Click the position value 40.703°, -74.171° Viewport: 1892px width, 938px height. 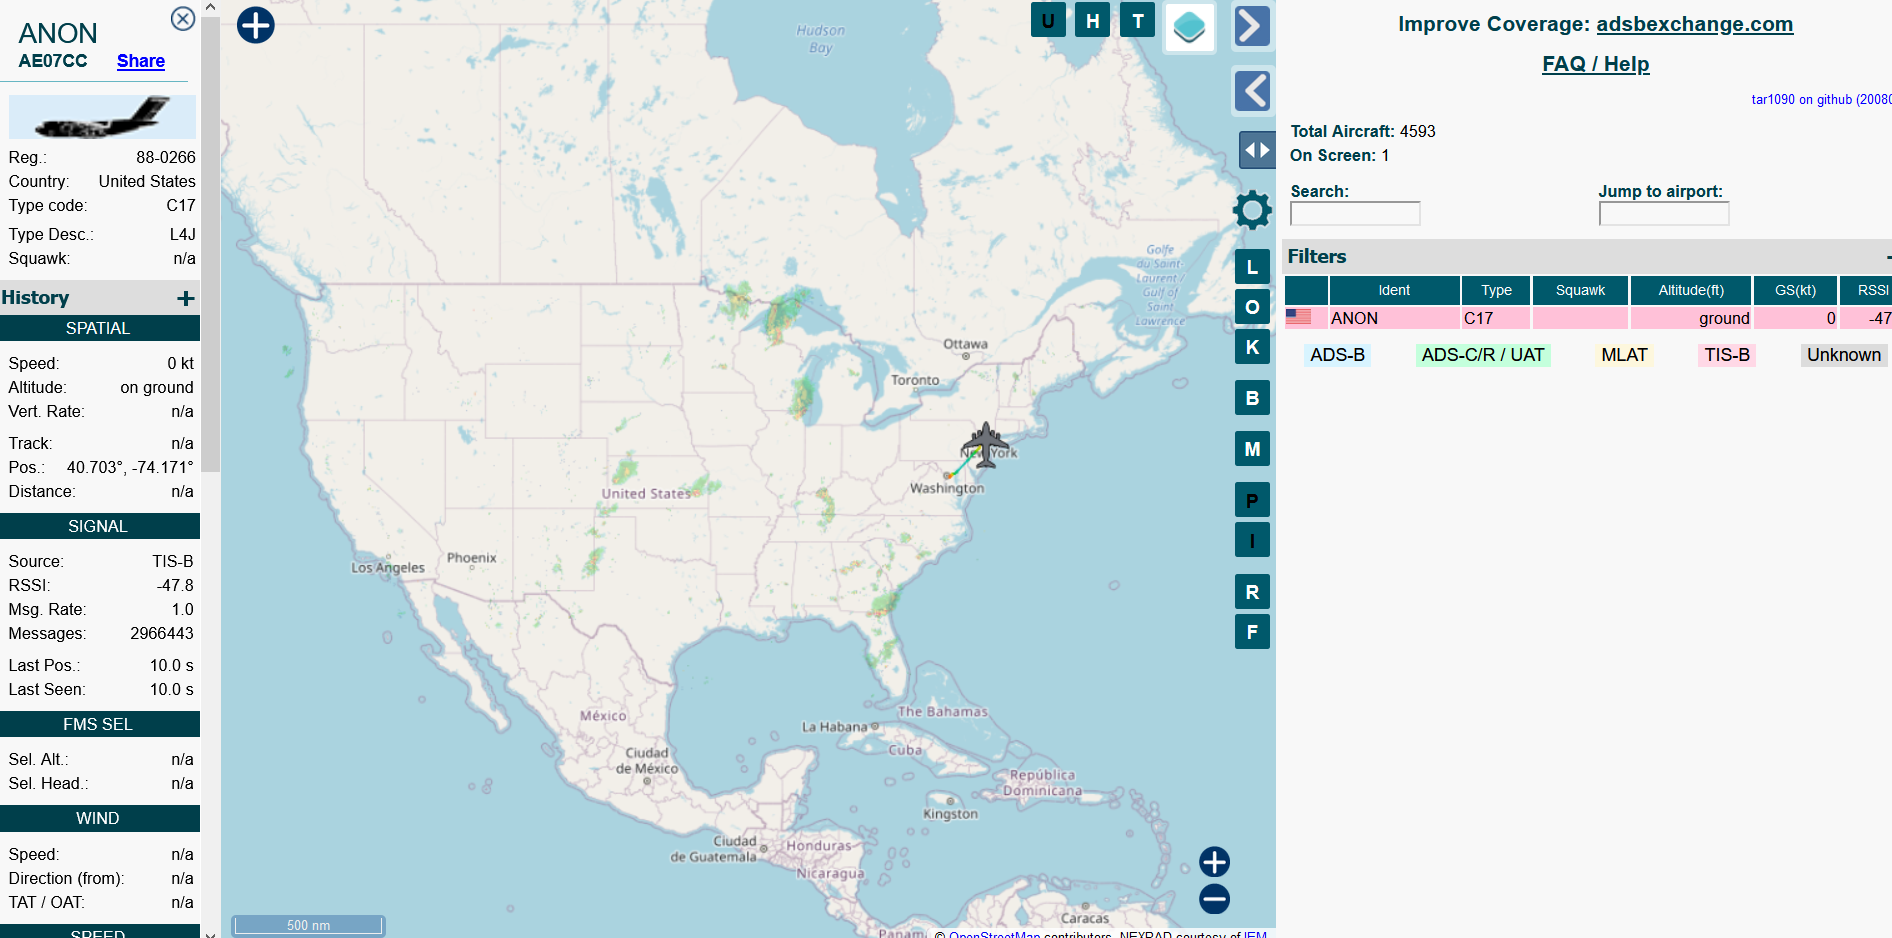pyautogui.click(x=130, y=467)
